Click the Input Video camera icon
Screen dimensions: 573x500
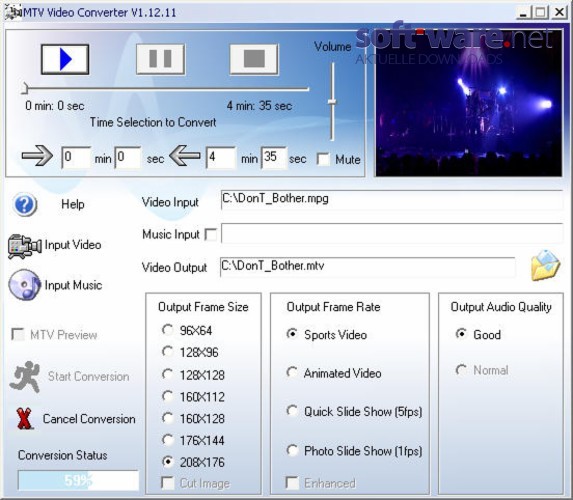[24, 246]
